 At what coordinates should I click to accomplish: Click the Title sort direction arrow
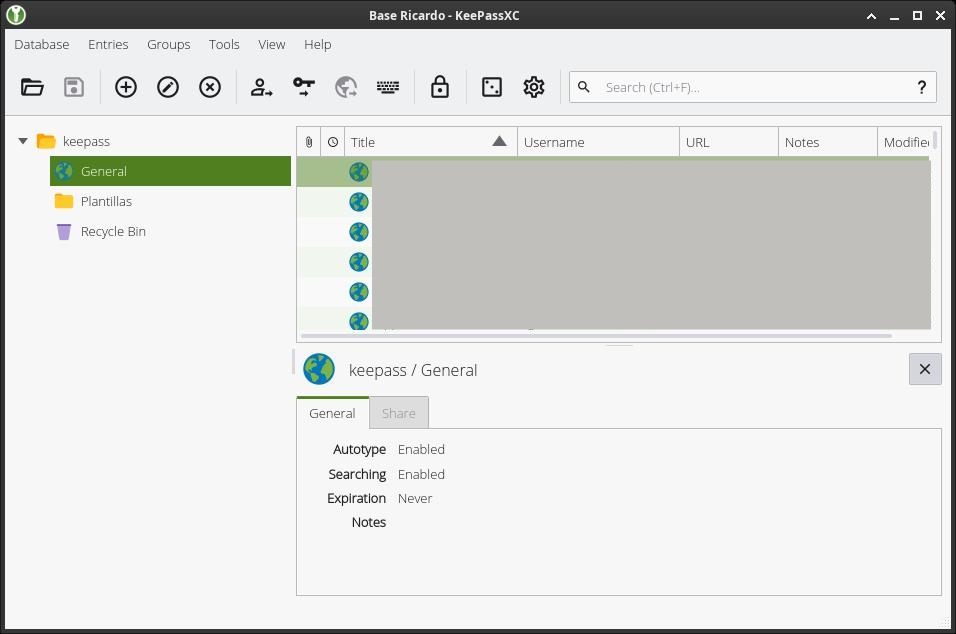coord(499,141)
